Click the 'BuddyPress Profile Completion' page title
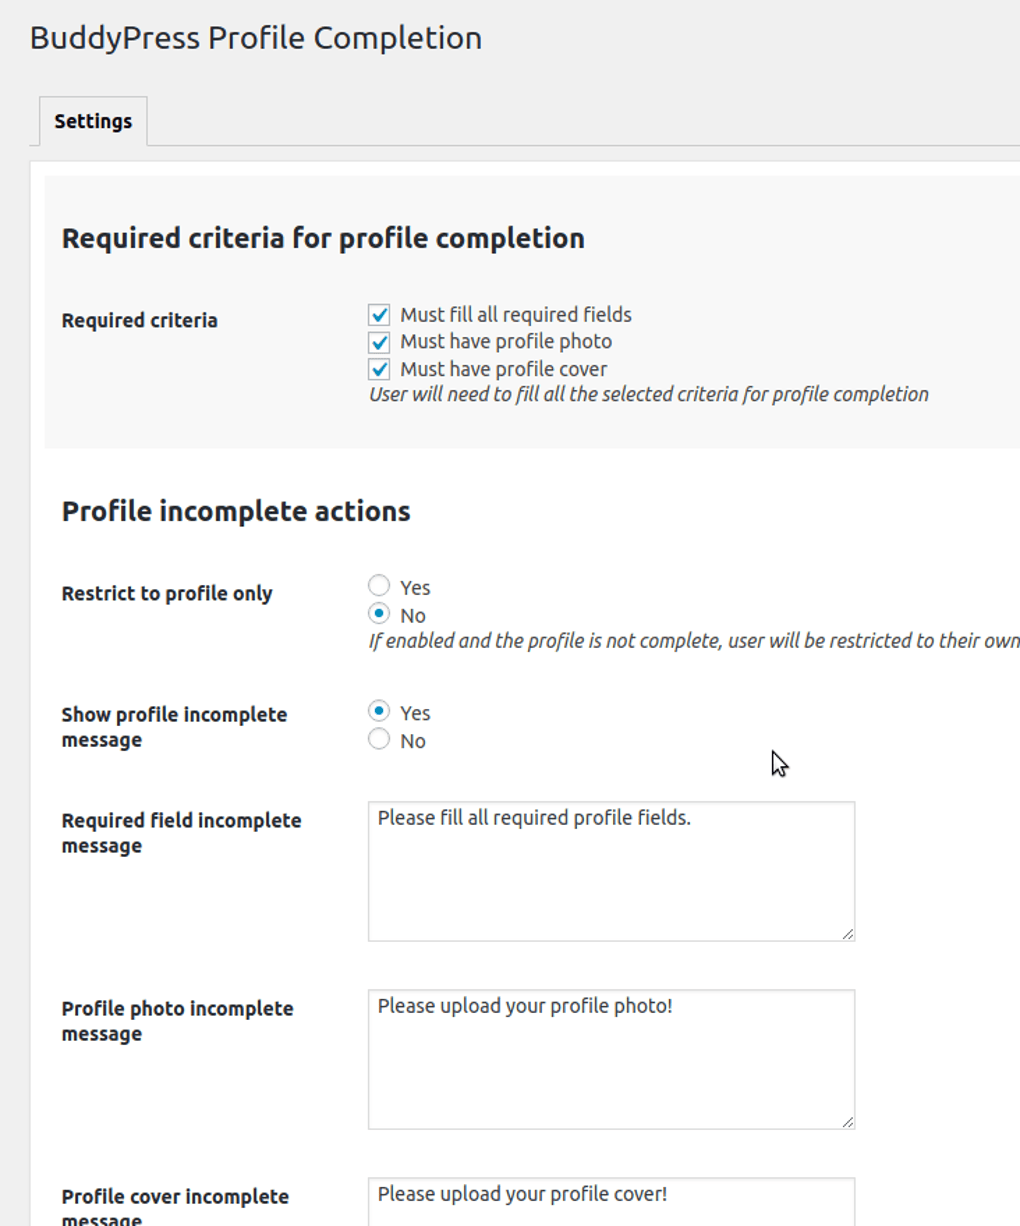Screen dimensions: 1020x1226 tap(255, 38)
